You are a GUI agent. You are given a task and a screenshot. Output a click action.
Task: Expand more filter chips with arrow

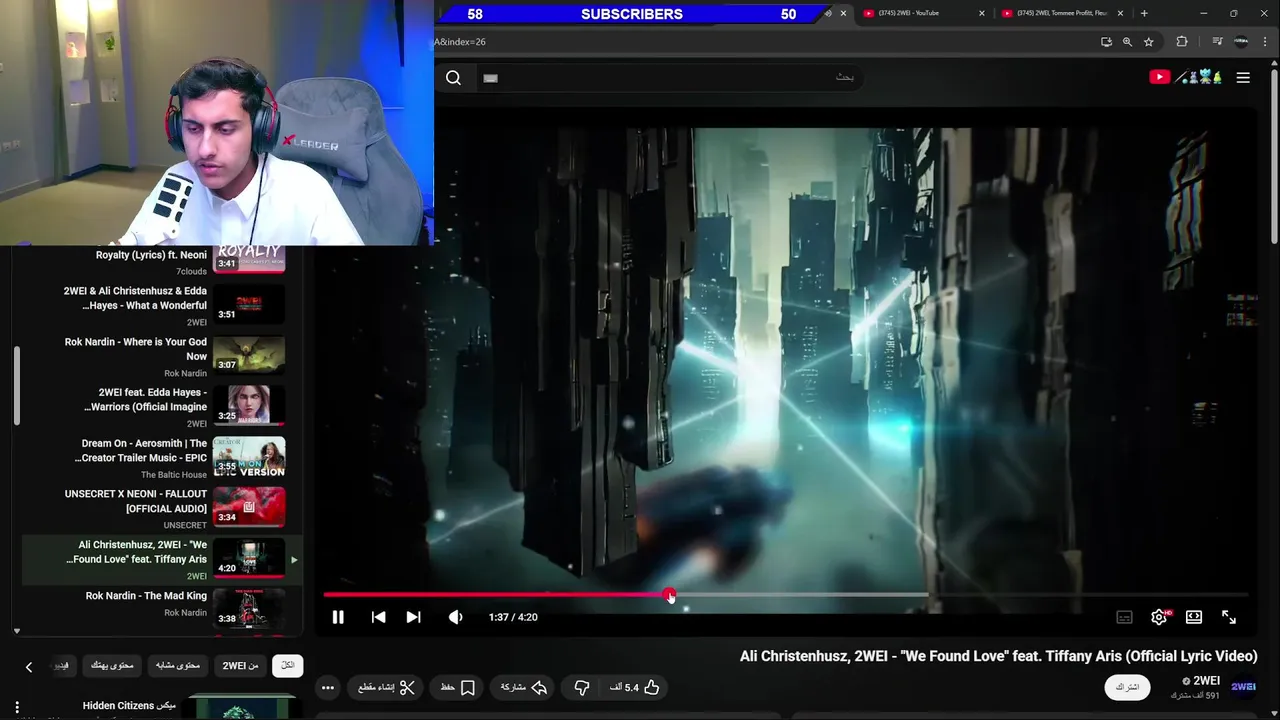point(29,666)
